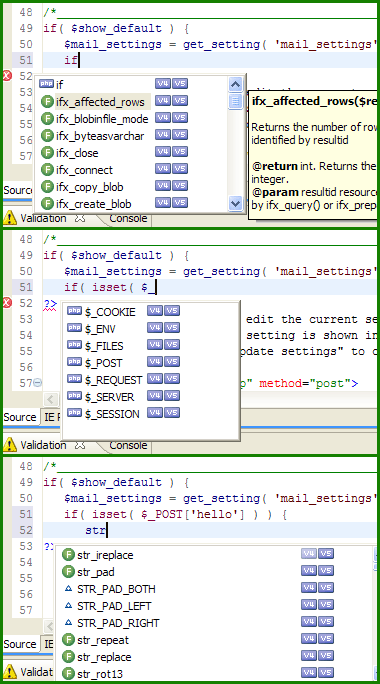Click the php icon beside $_SERVER
The height and width of the screenshot is (684, 380).
pos(75,396)
